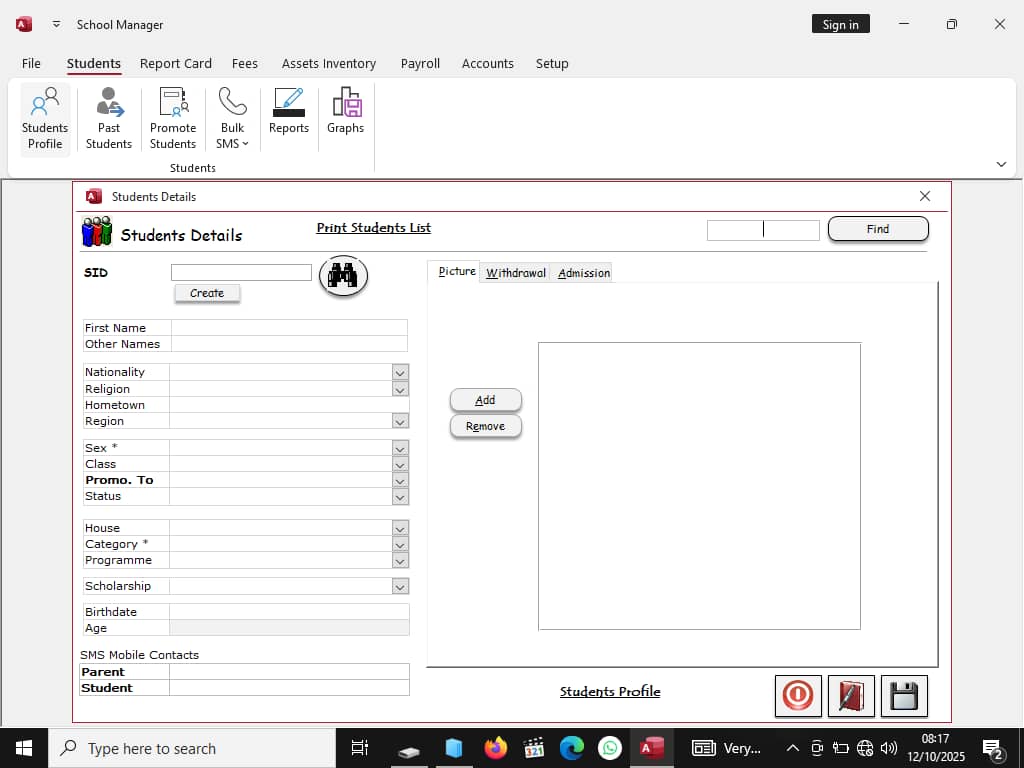Click into the First Name field
Viewport: 1024px width, 768px height.
coord(289,328)
